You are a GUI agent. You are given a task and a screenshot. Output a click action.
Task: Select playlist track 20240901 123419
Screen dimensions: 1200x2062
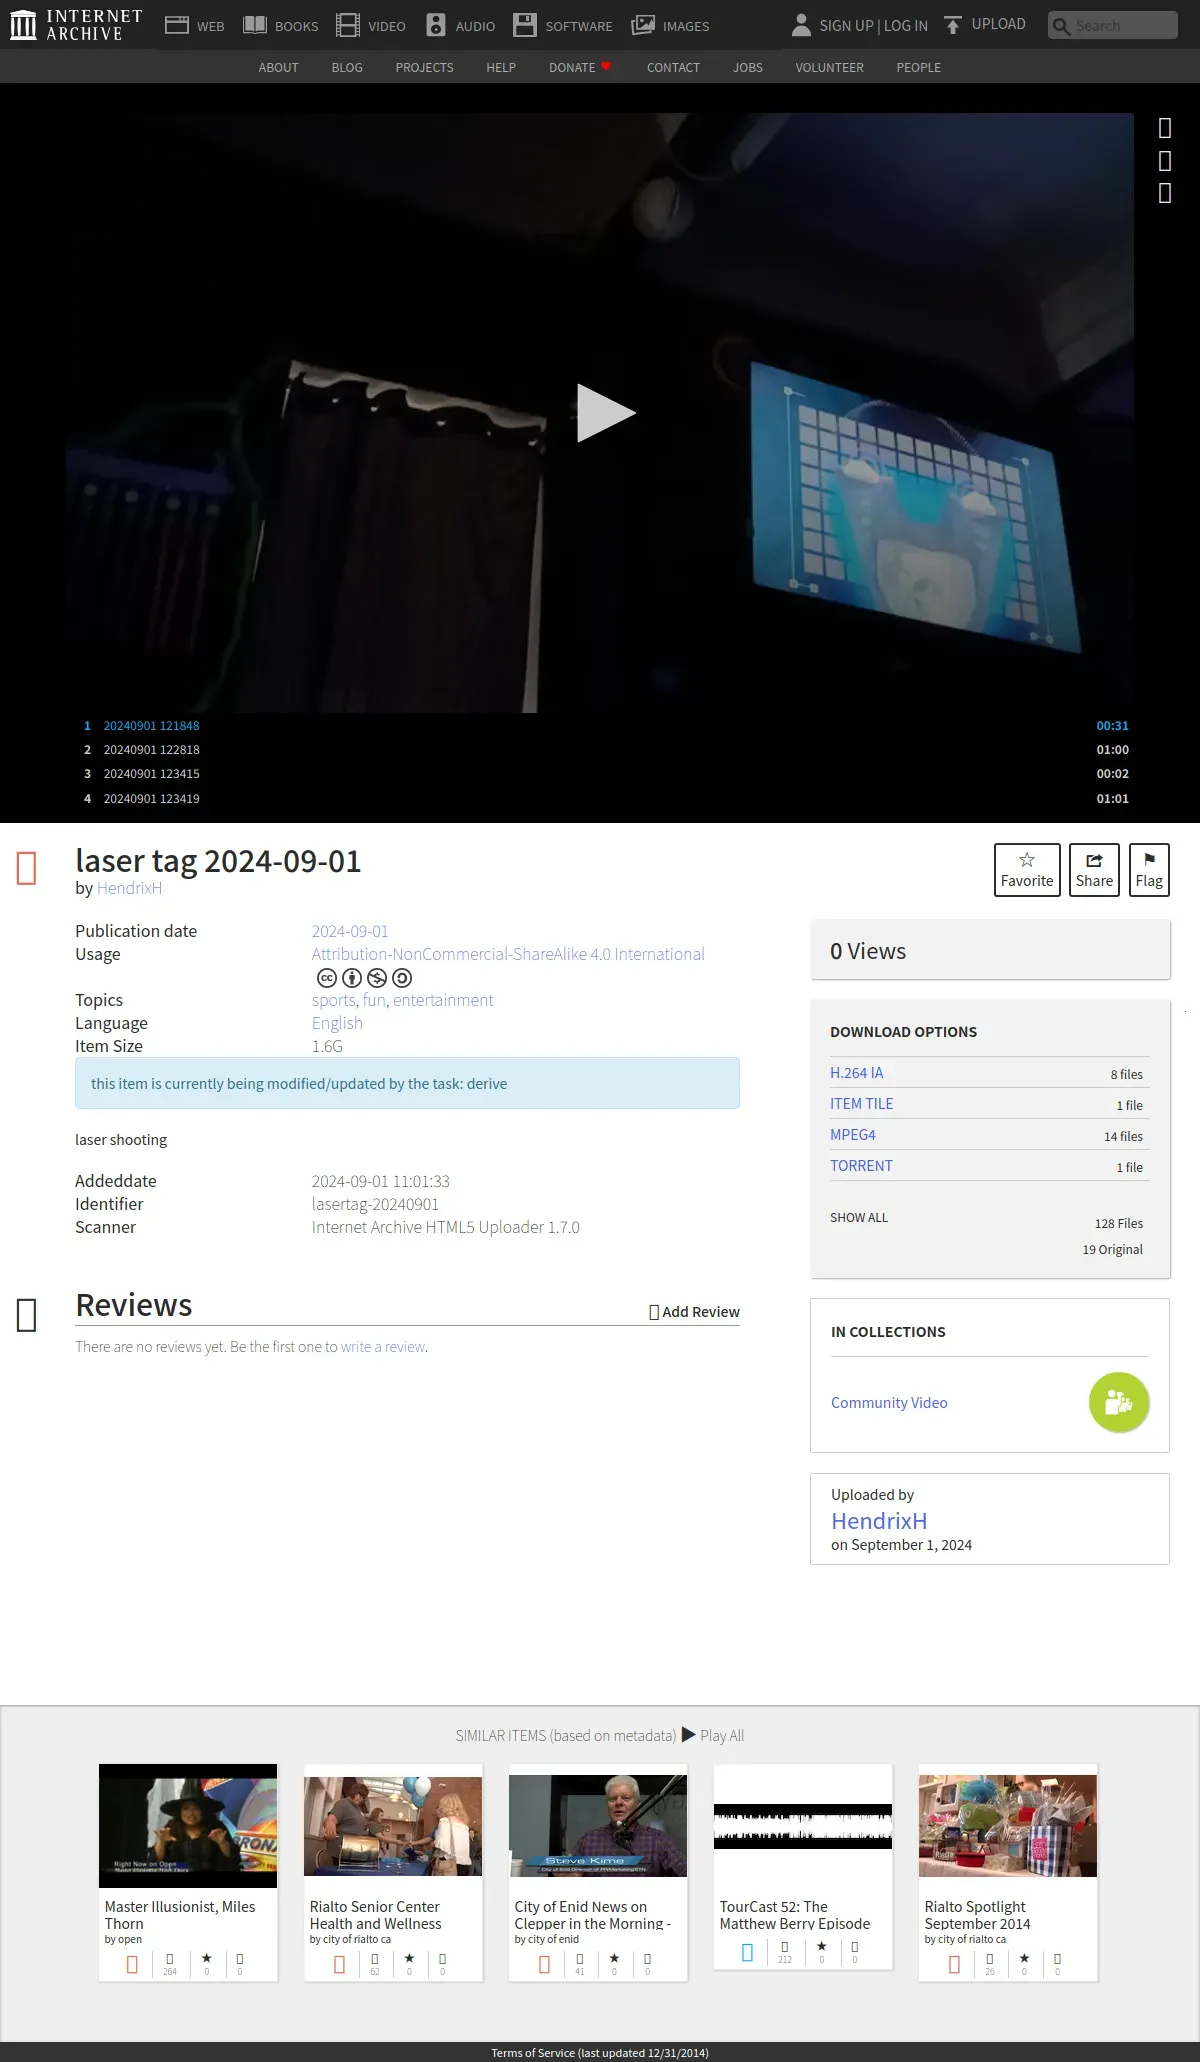(606, 799)
